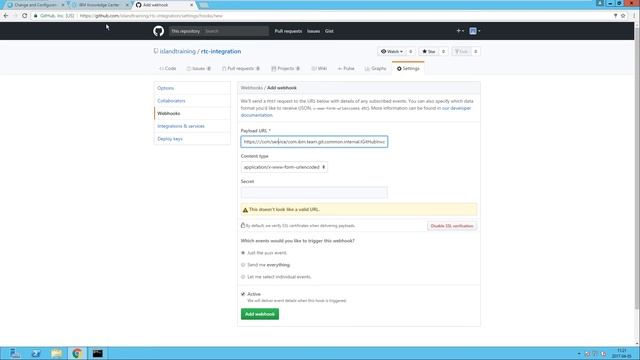Open islandtraining owner link
The width and height of the screenshot is (640, 360).
coord(178,51)
